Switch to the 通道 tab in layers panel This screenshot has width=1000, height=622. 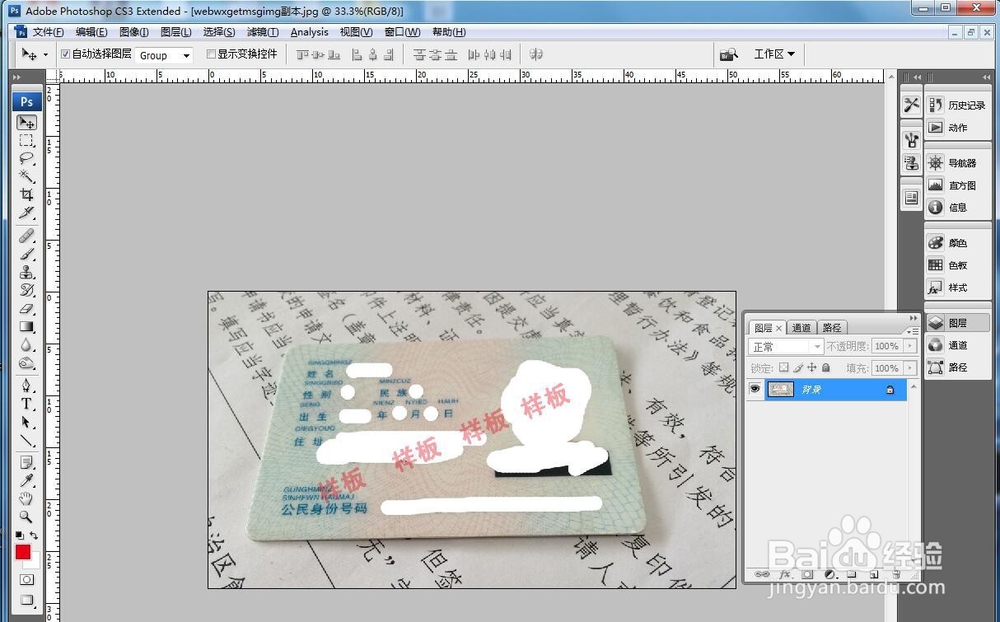801,327
